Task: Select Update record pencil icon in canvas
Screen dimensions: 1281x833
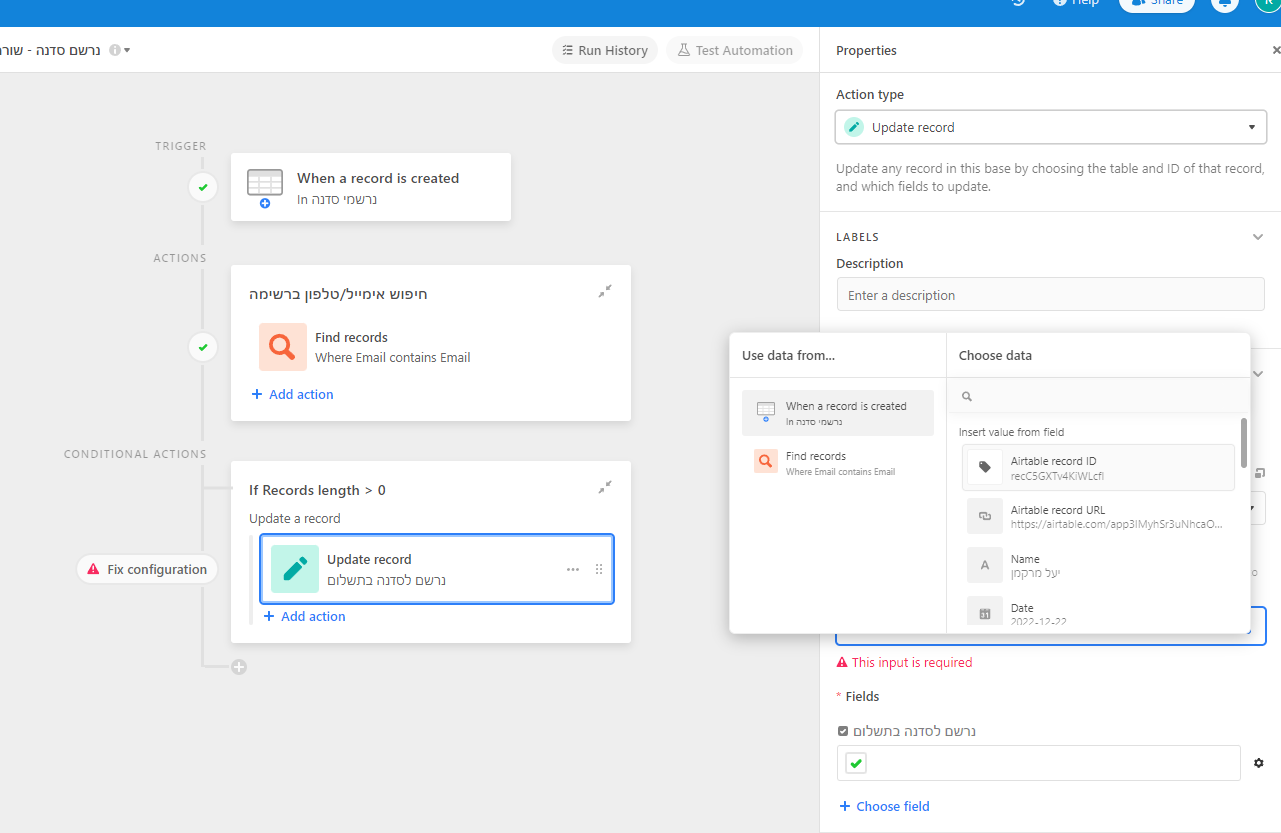Action: click(x=295, y=569)
